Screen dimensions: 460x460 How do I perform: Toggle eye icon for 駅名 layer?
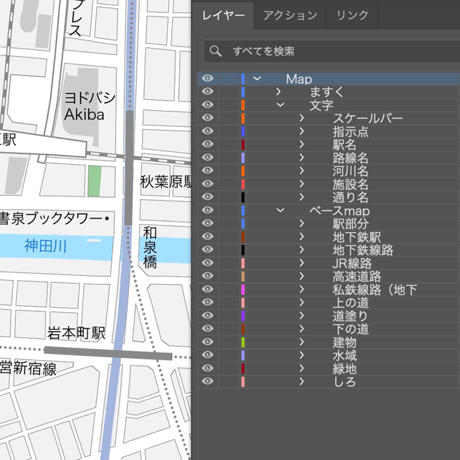207,144
